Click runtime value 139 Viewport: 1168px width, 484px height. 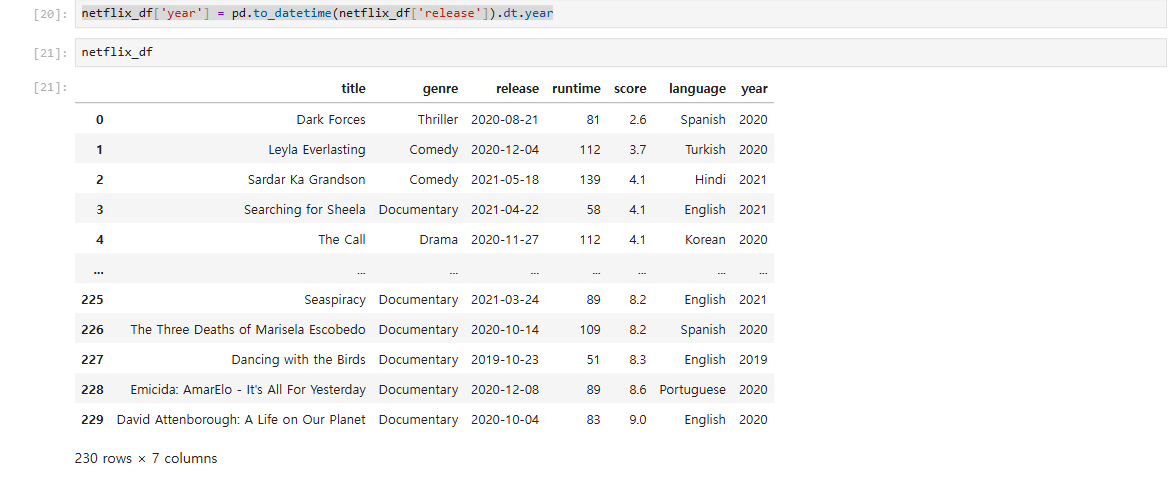589,179
